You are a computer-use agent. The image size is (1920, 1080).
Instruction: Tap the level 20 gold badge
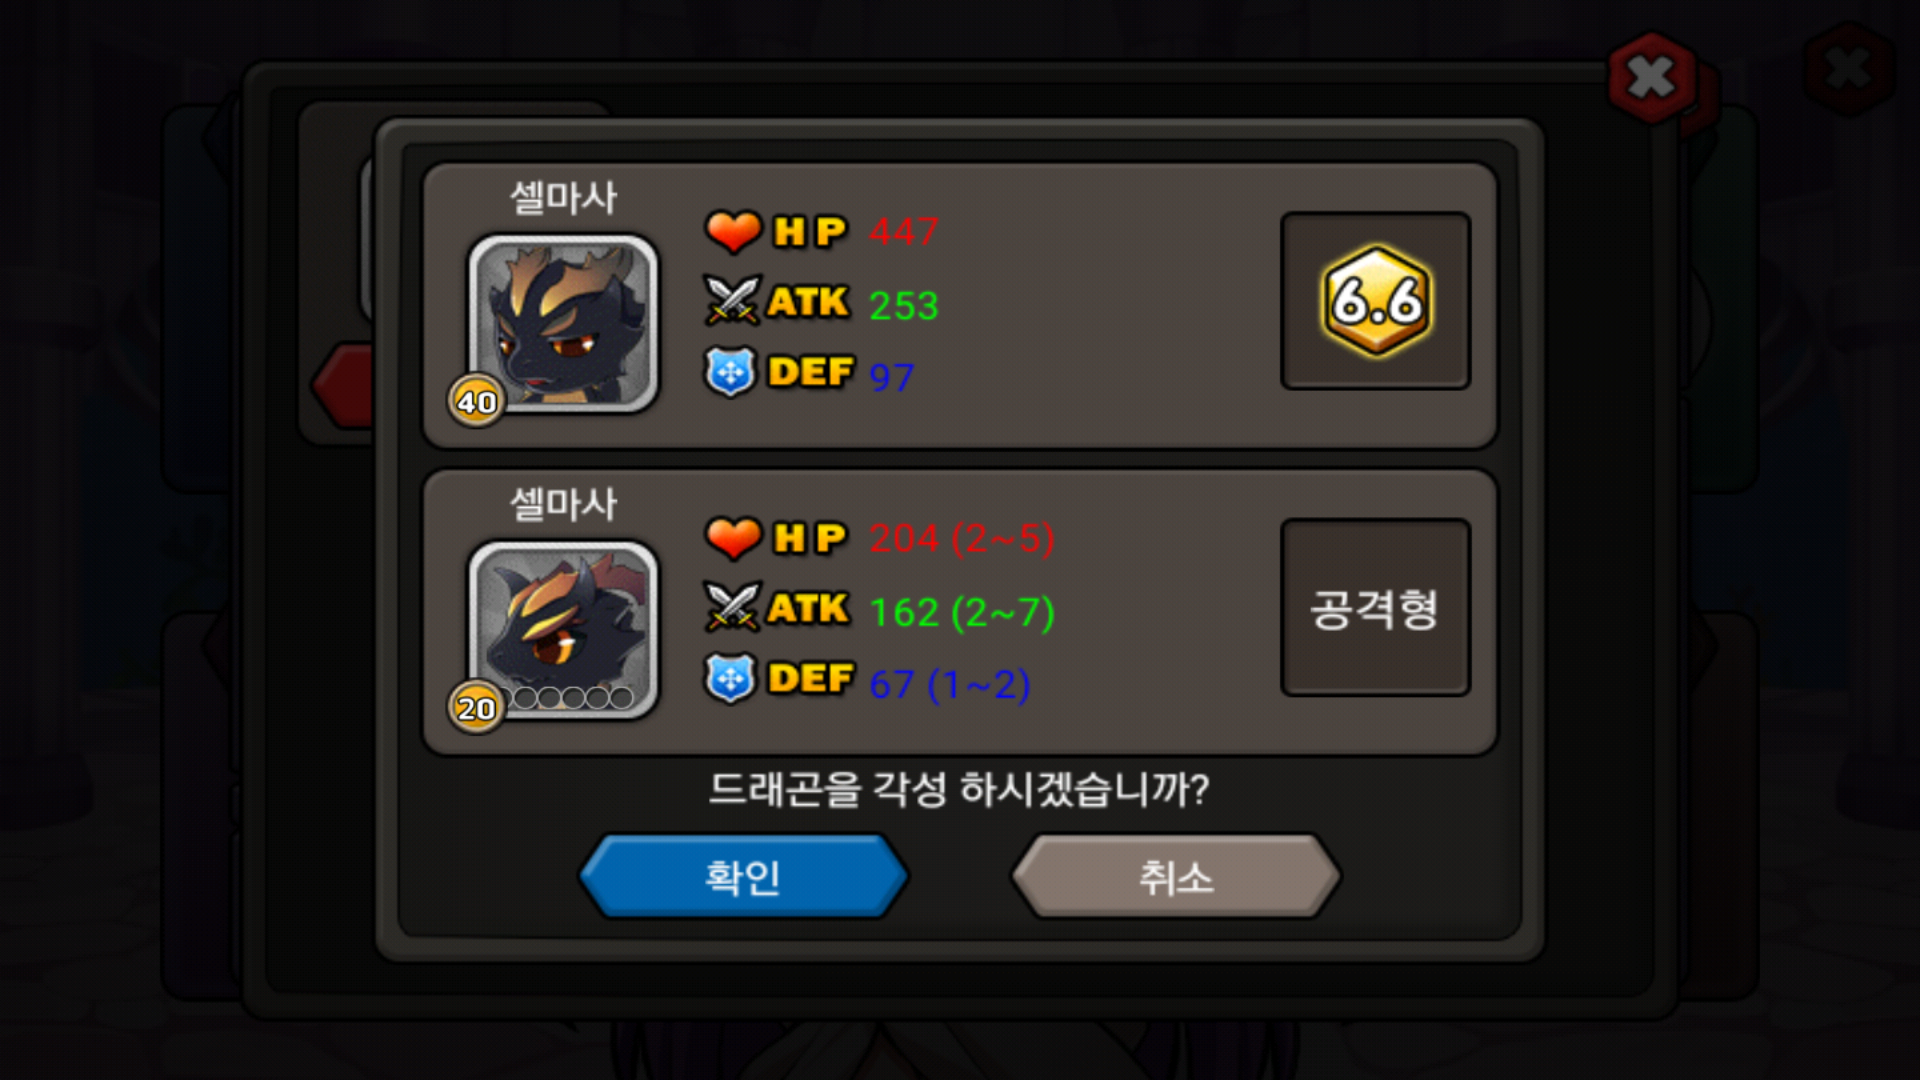(476, 707)
